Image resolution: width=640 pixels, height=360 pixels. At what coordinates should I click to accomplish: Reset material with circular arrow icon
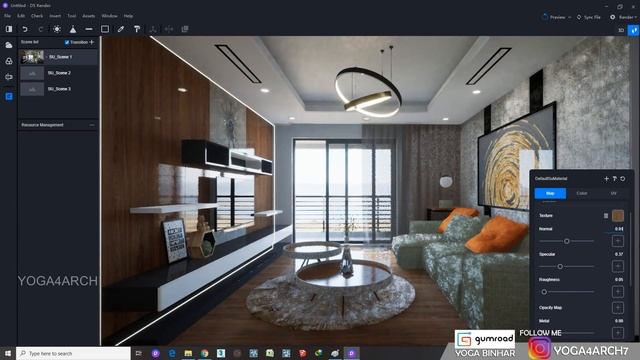coord(622,178)
